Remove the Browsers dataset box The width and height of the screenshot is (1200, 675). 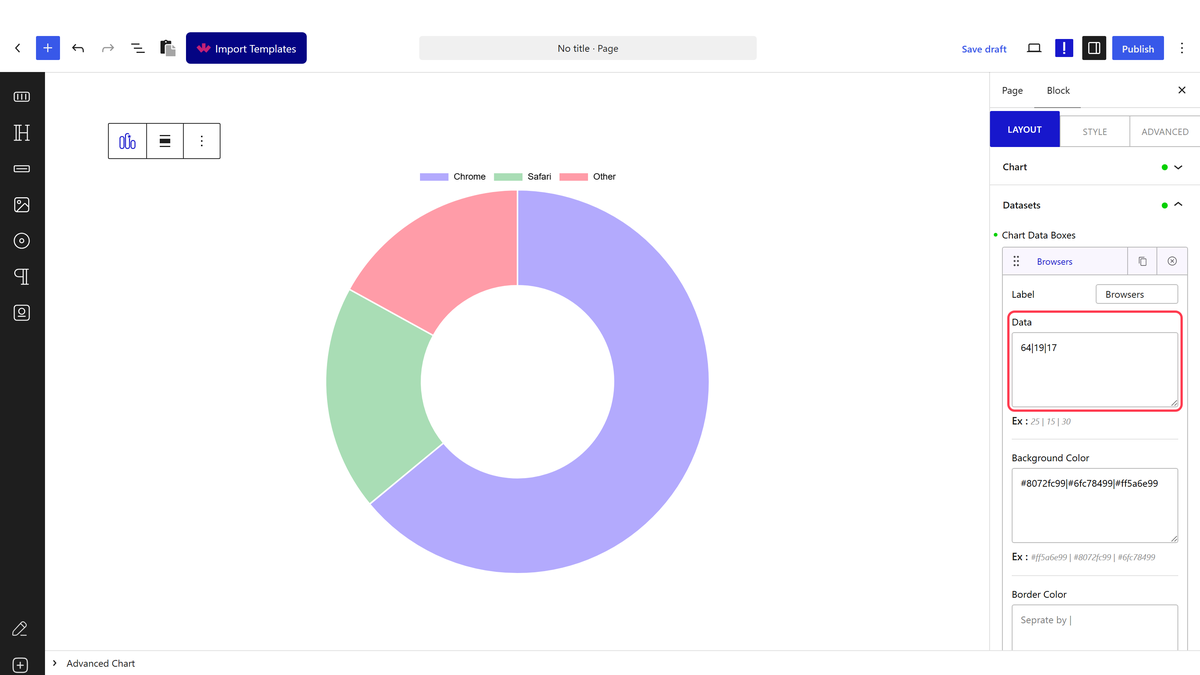pos(1172,261)
